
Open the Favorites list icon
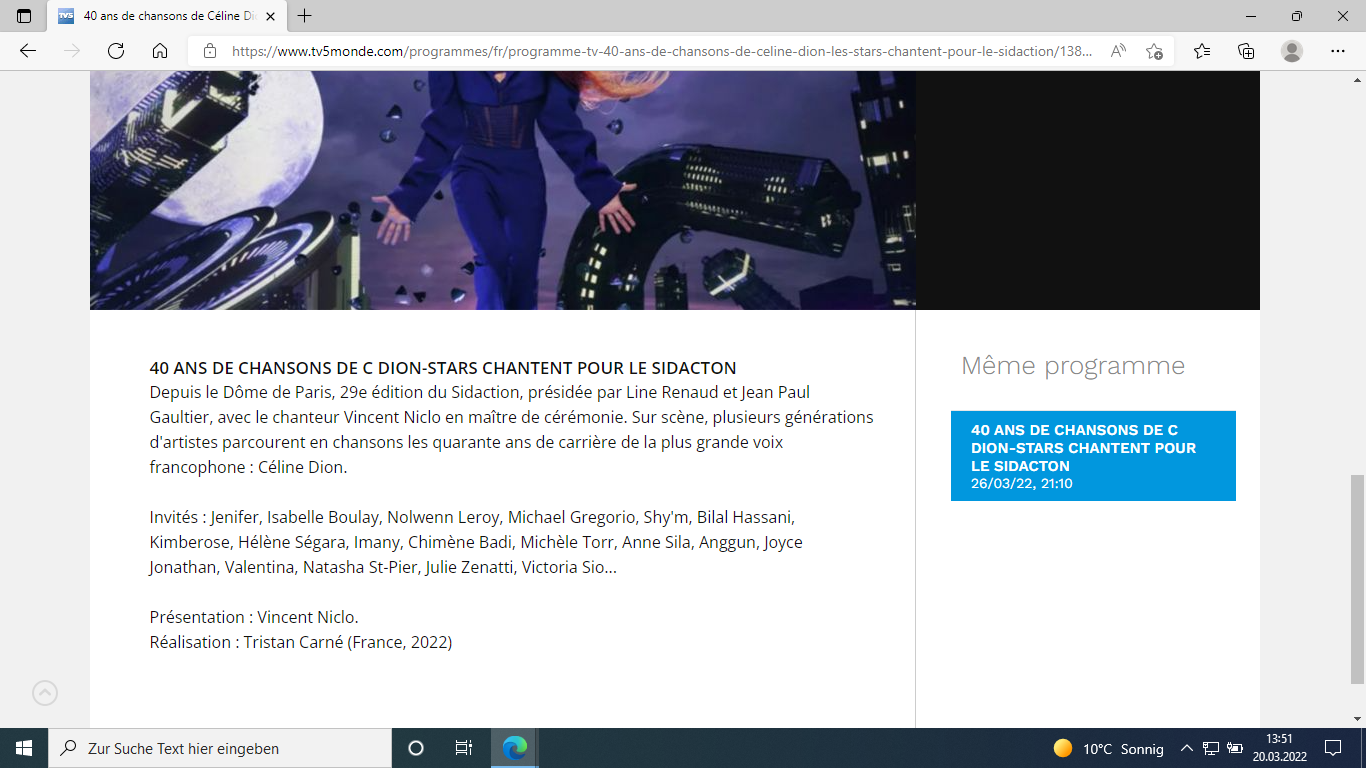1202,51
